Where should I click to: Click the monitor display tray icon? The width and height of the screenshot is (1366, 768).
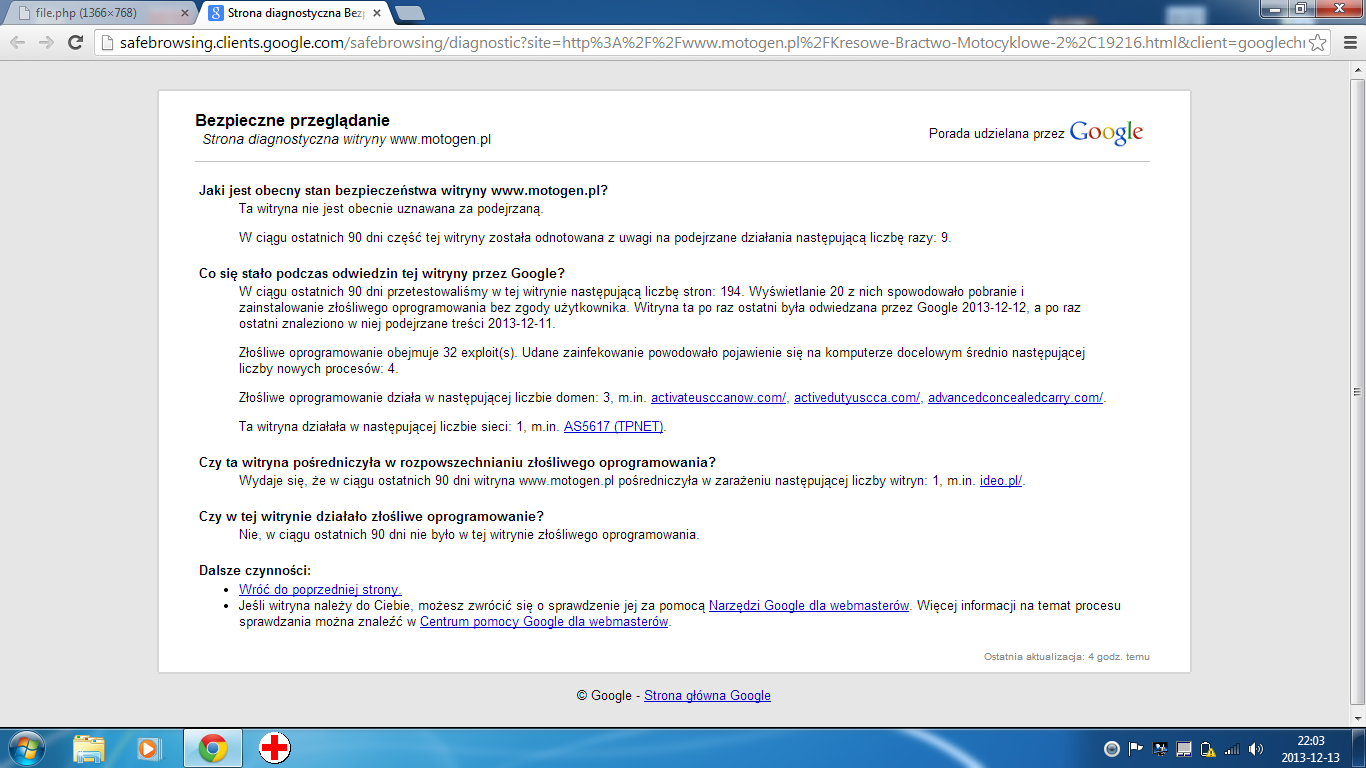tap(1160, 749)
